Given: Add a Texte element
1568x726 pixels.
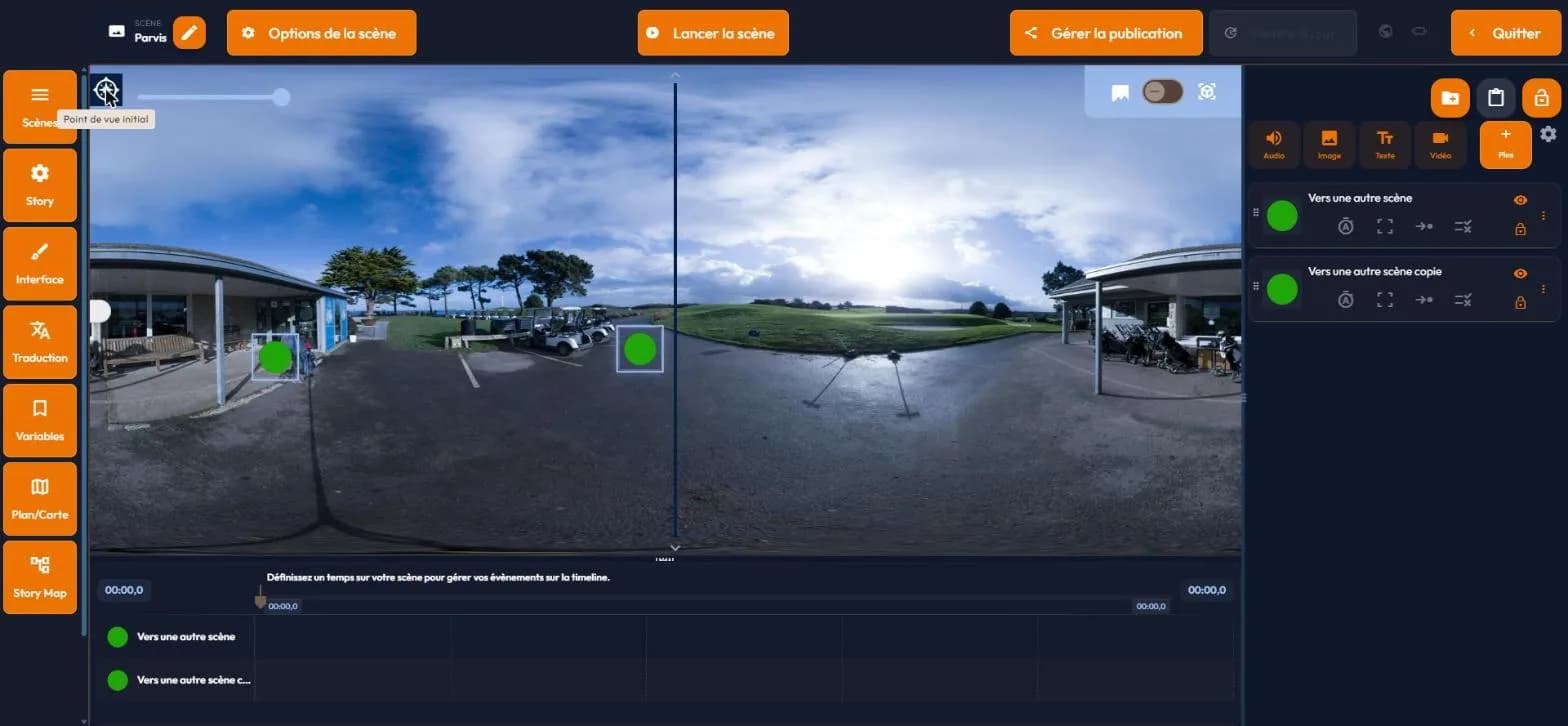Looking at the screenshot, I should (1385, 145).
